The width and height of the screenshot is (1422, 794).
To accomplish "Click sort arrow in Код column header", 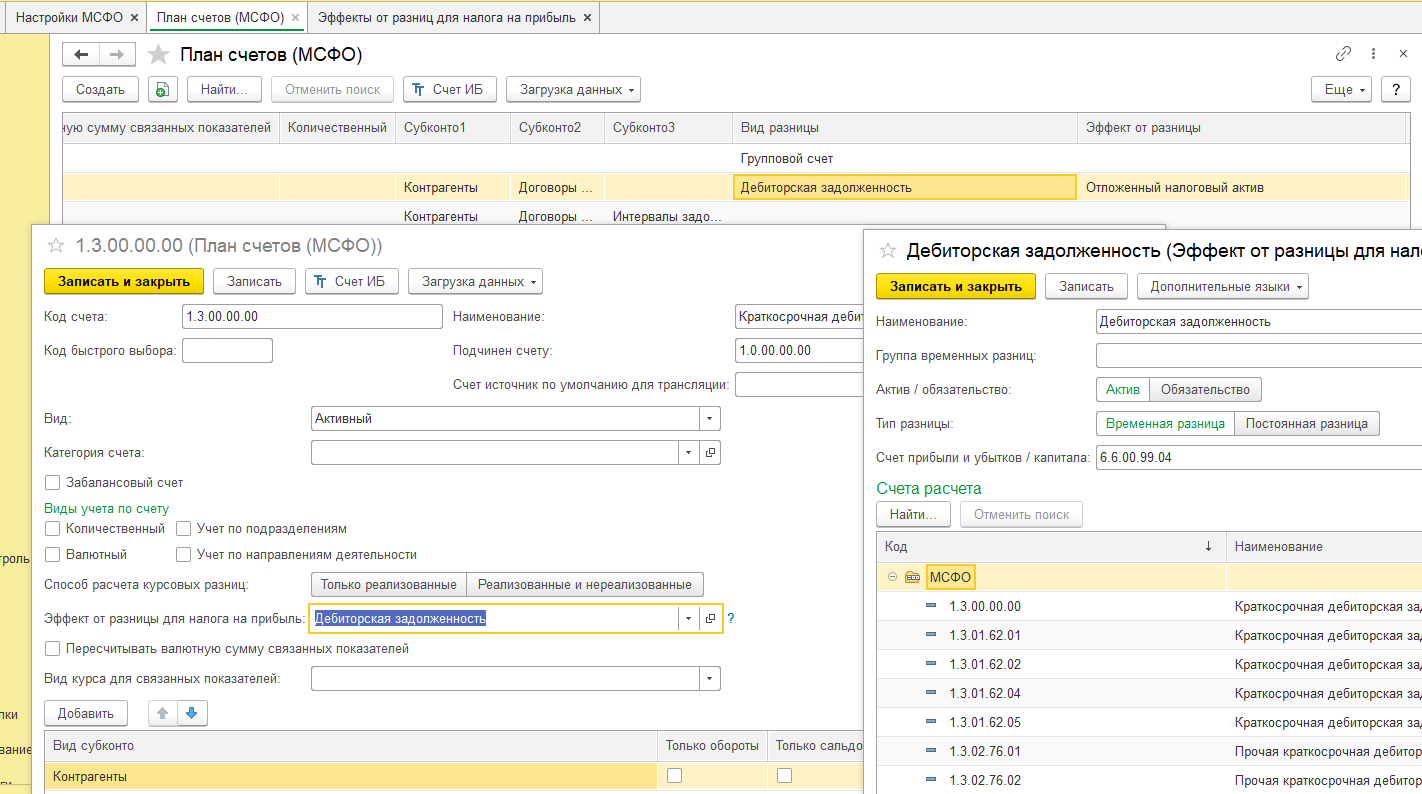I will click(x=1208, y=546).
